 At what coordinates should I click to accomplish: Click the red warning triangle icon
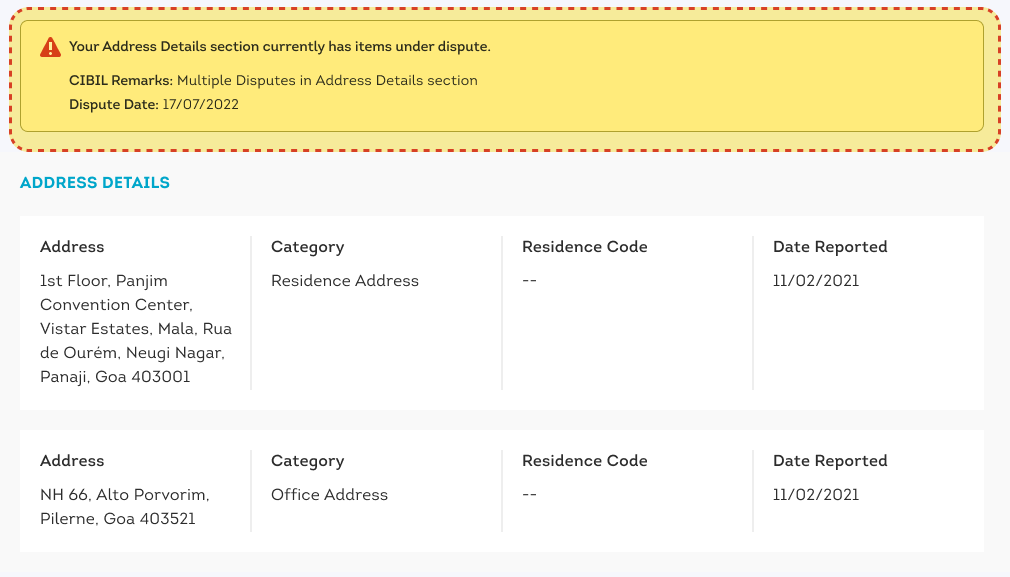click(x=50, y=47)
